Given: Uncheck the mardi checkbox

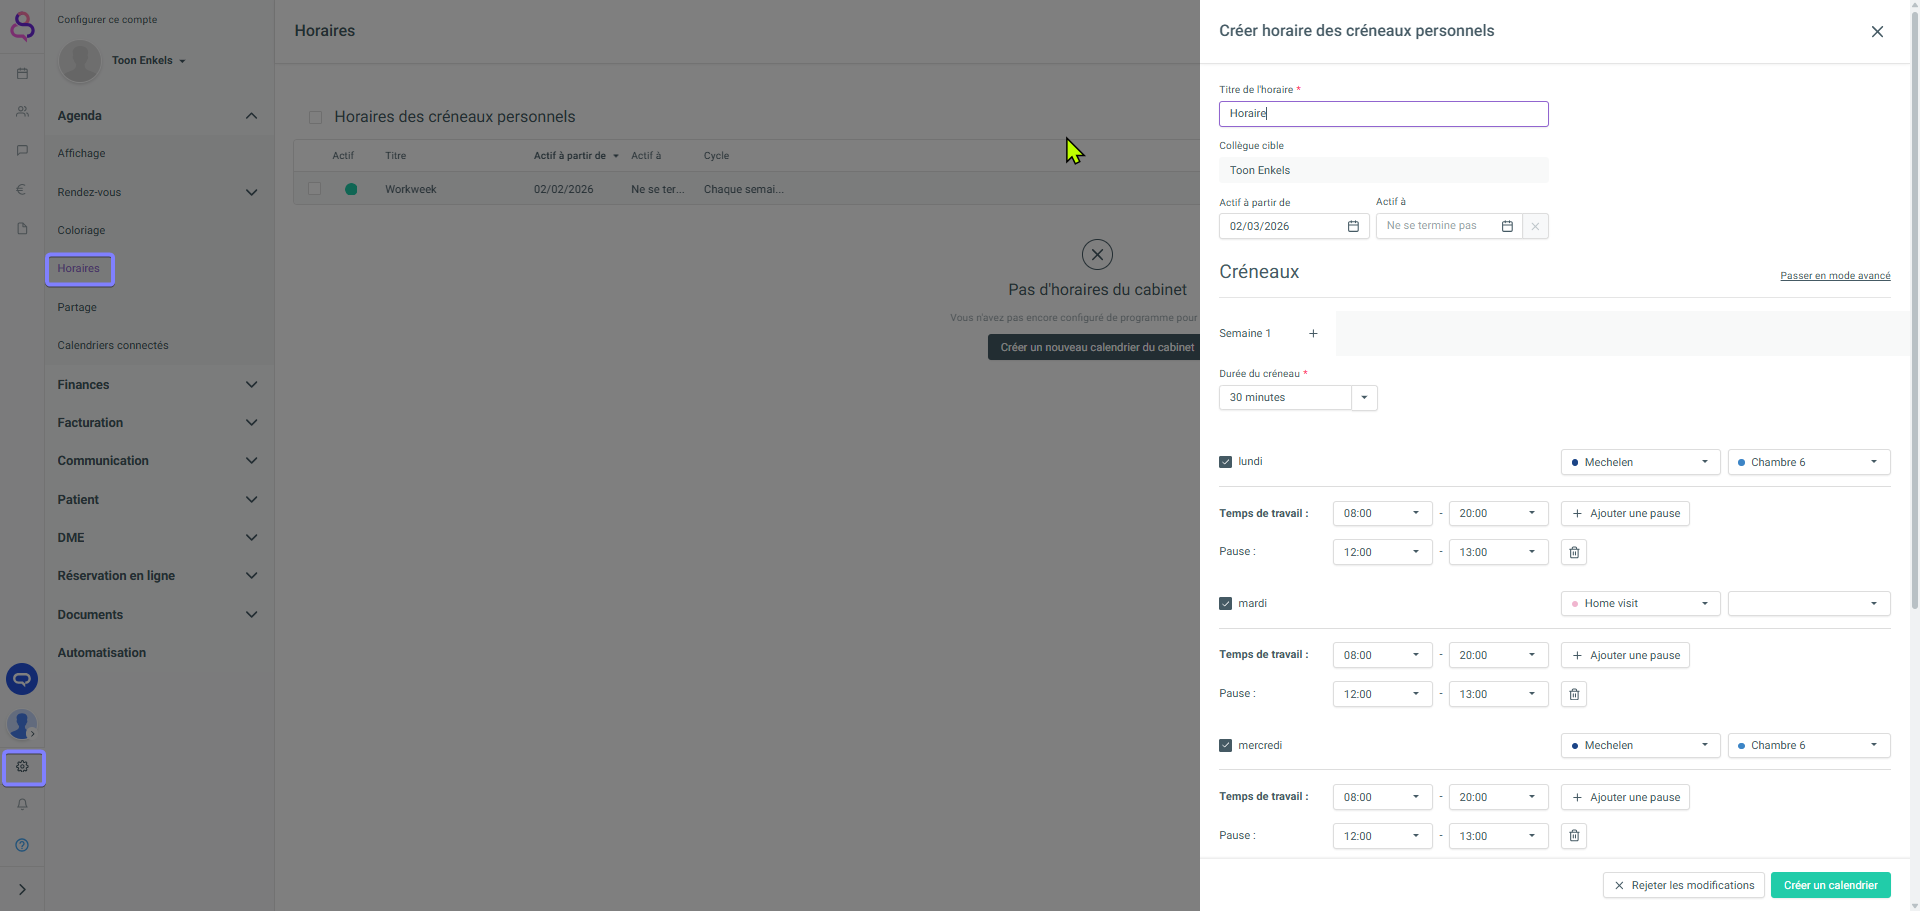Looking at the screenshot, I should coord(1225,604).
